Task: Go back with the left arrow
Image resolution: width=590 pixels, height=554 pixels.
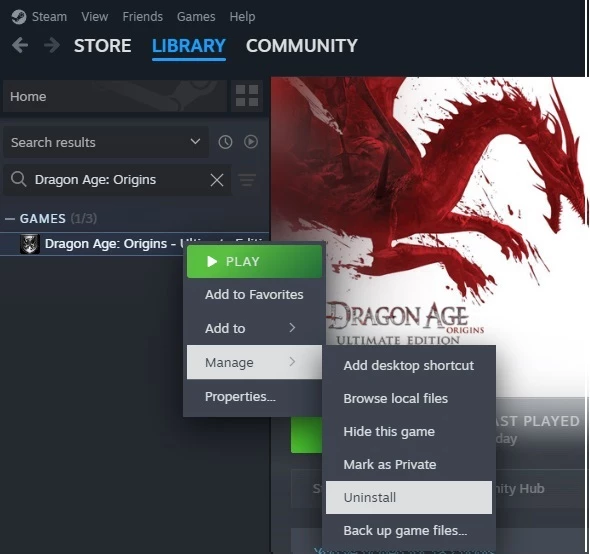Action: 20,46
